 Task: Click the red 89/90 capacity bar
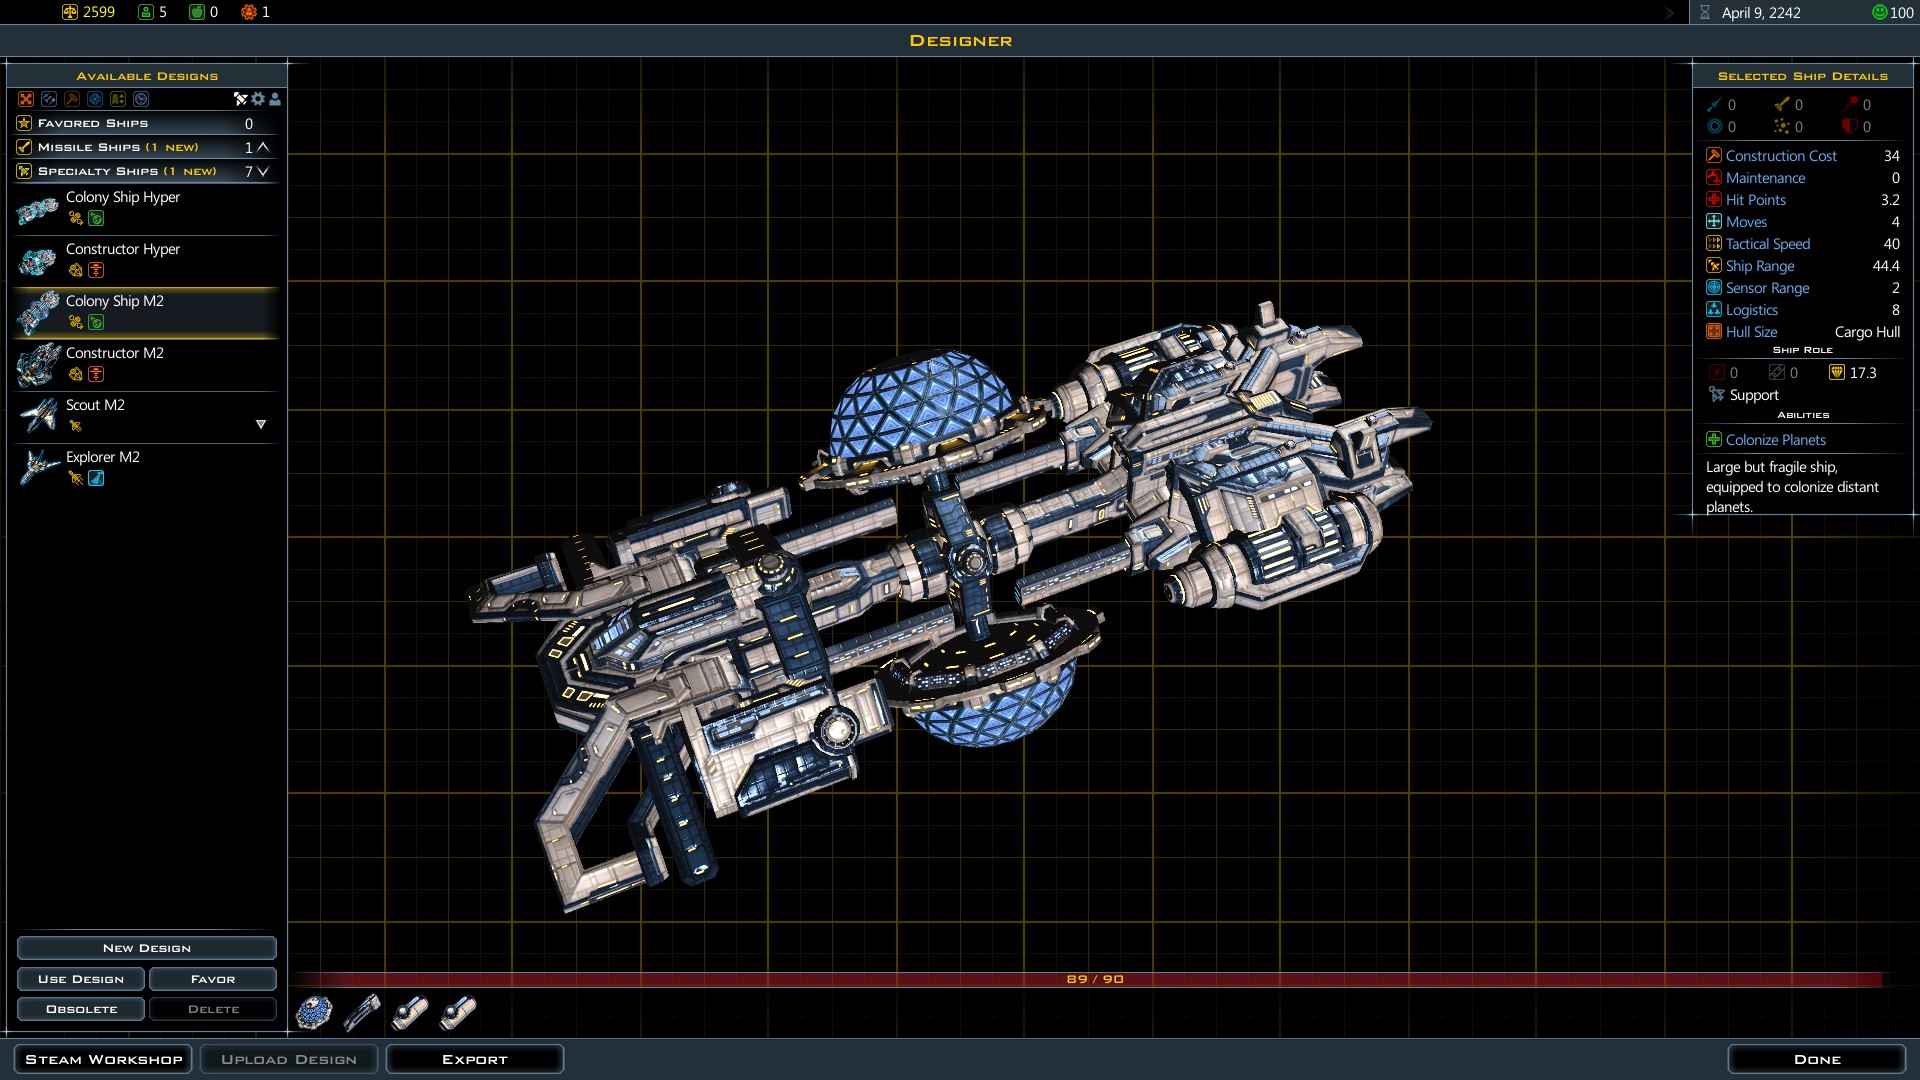click(x=1094, y=979)
